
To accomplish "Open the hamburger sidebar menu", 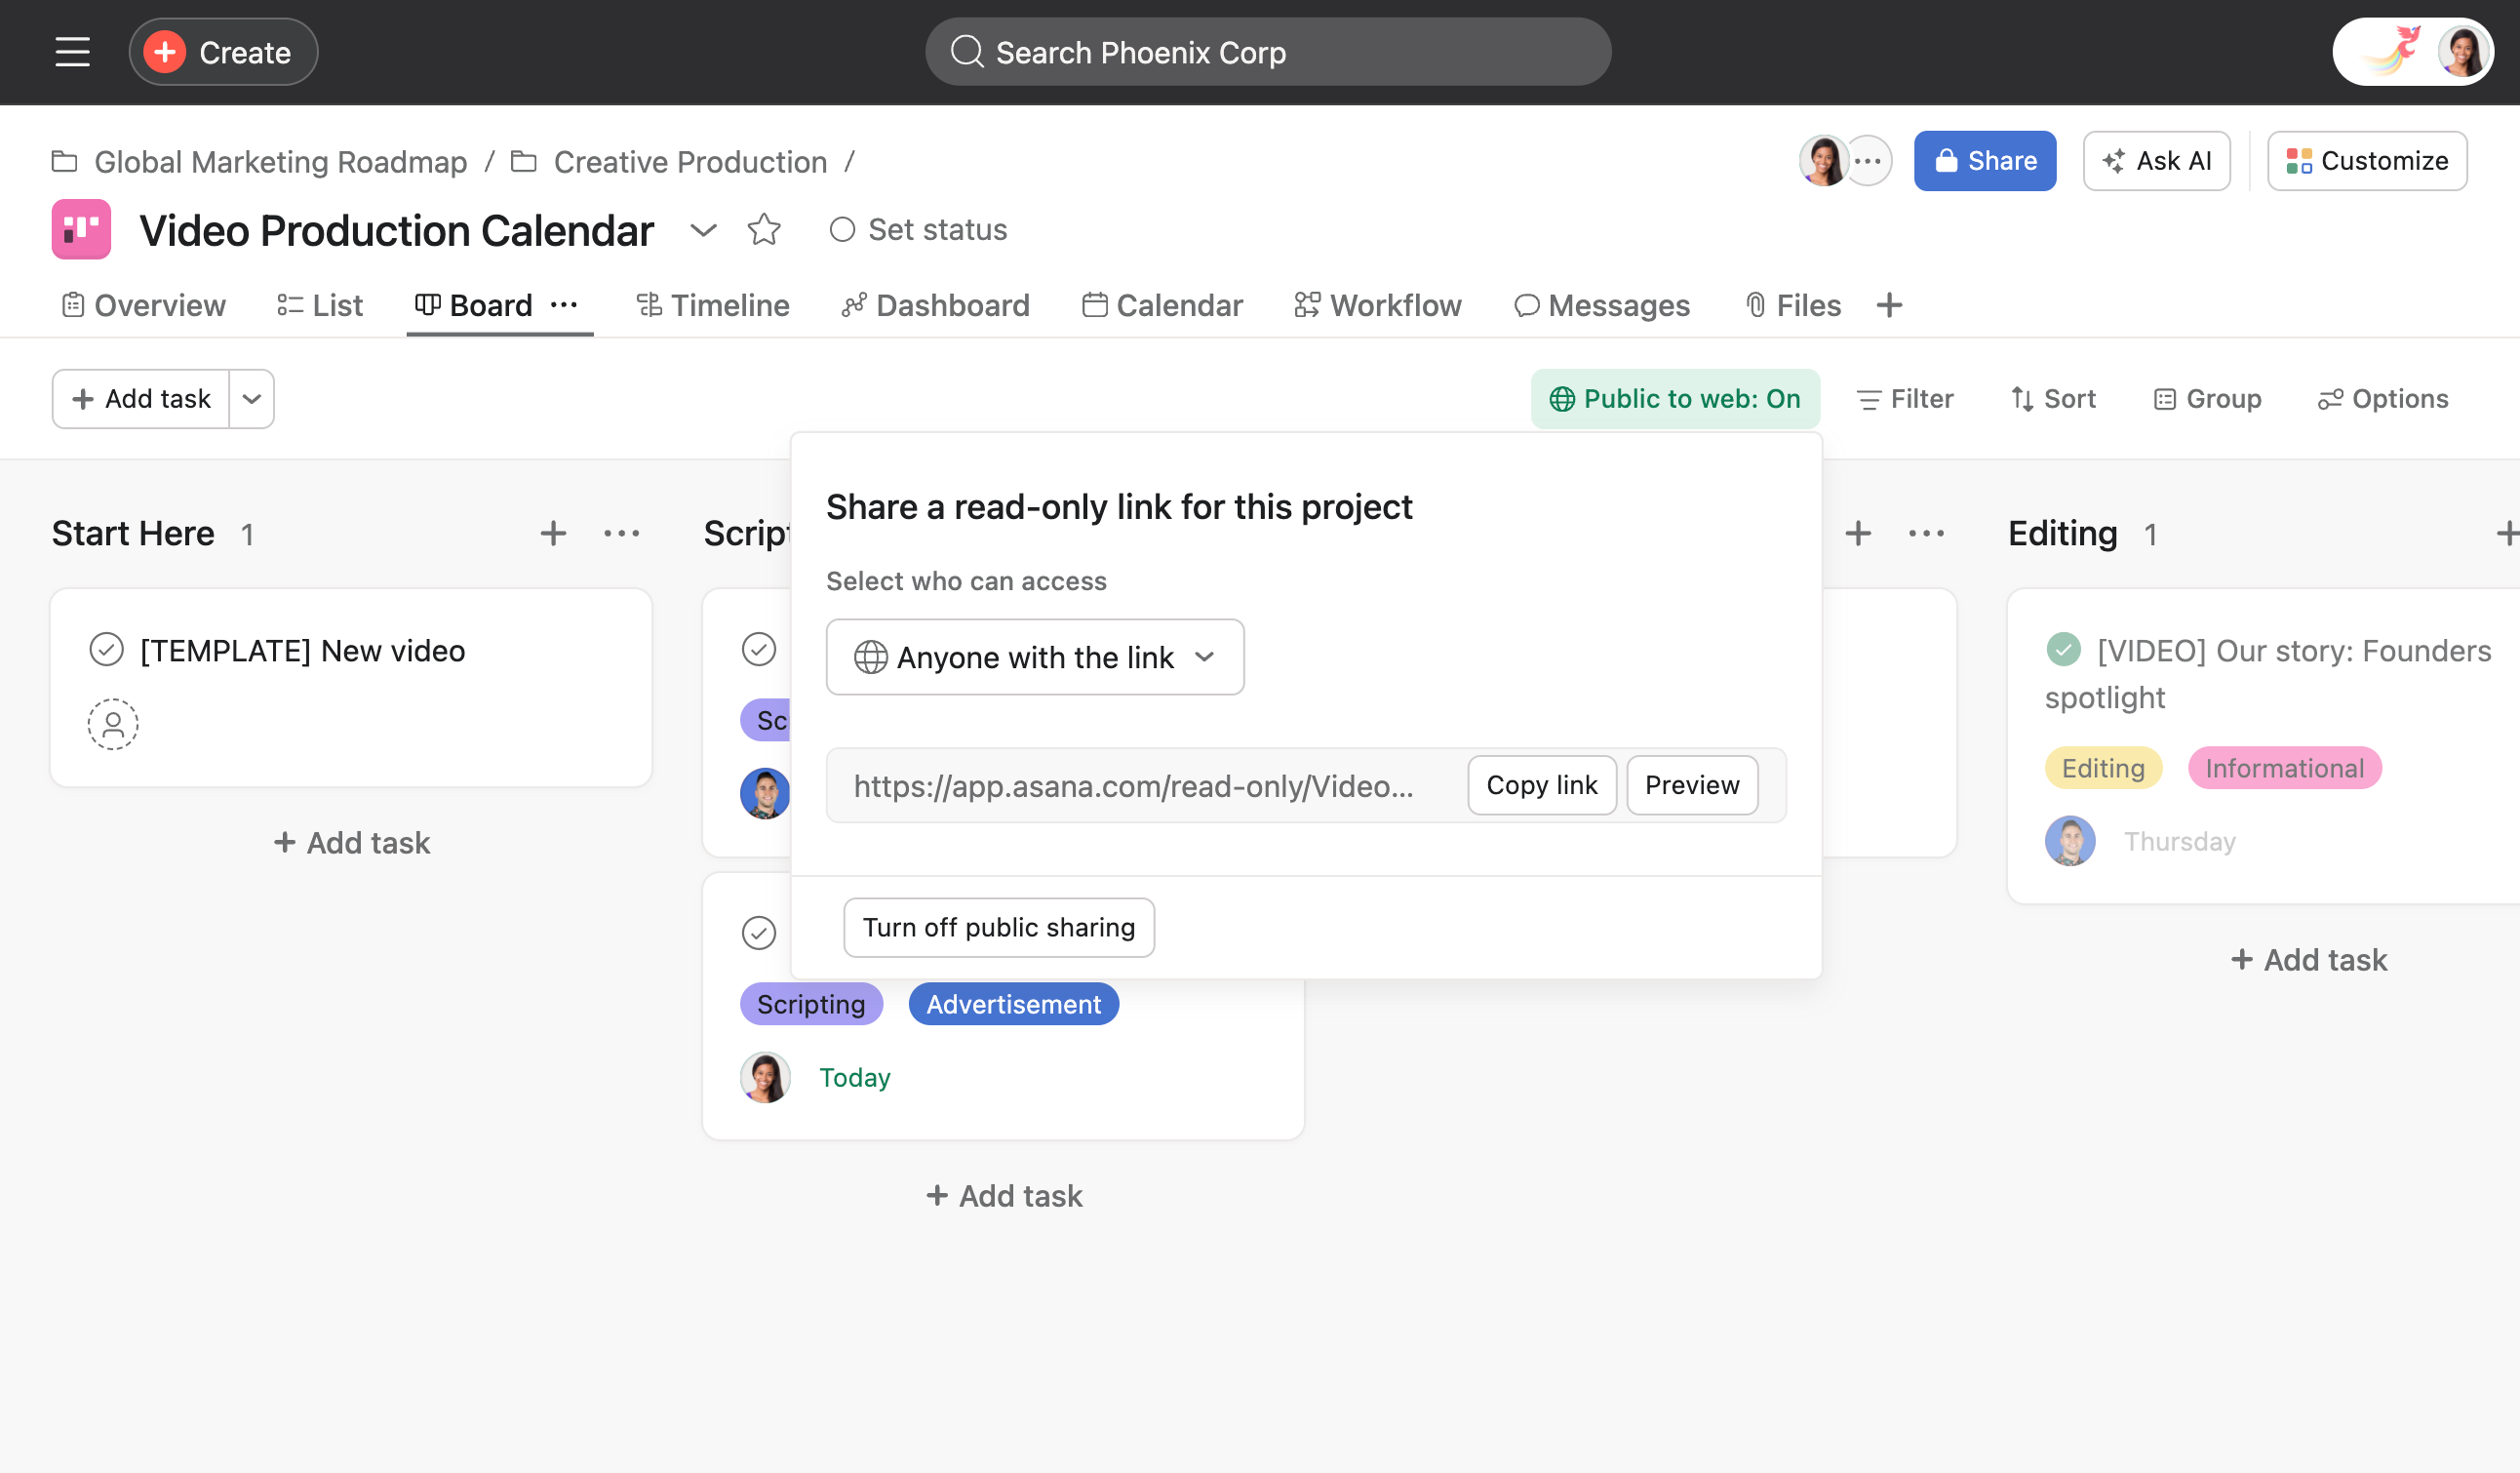I will click(x=72, y=52).
